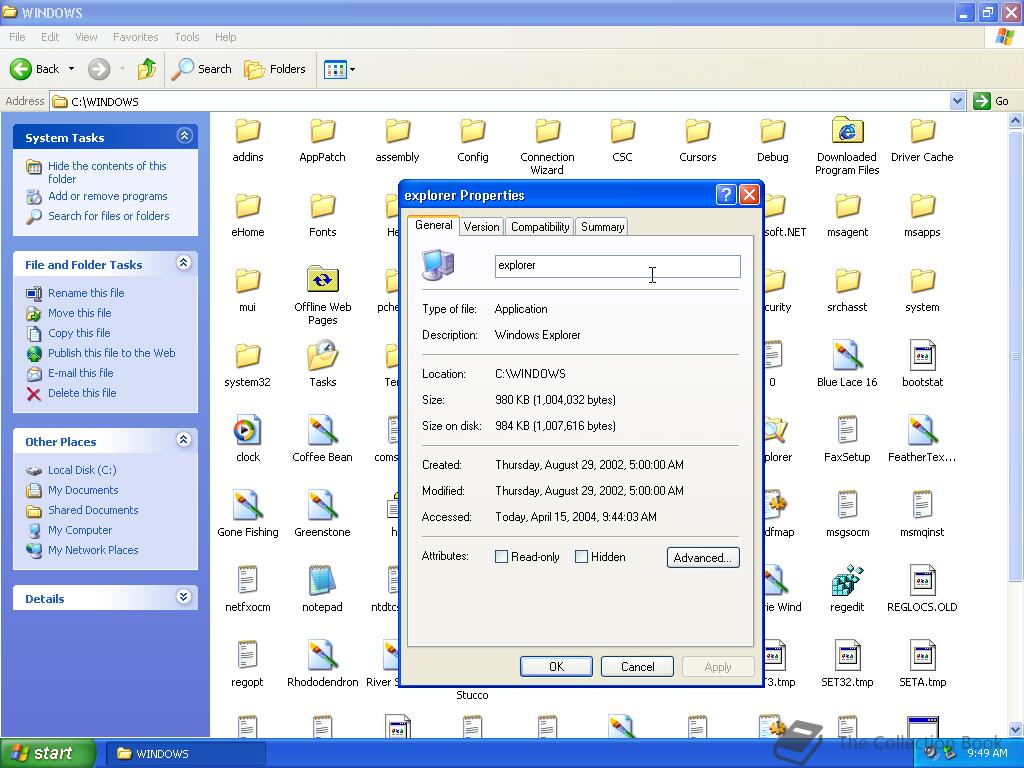Collapse the Other Places panel
The height and width of the screenshot is (768, 1024).
184,440
